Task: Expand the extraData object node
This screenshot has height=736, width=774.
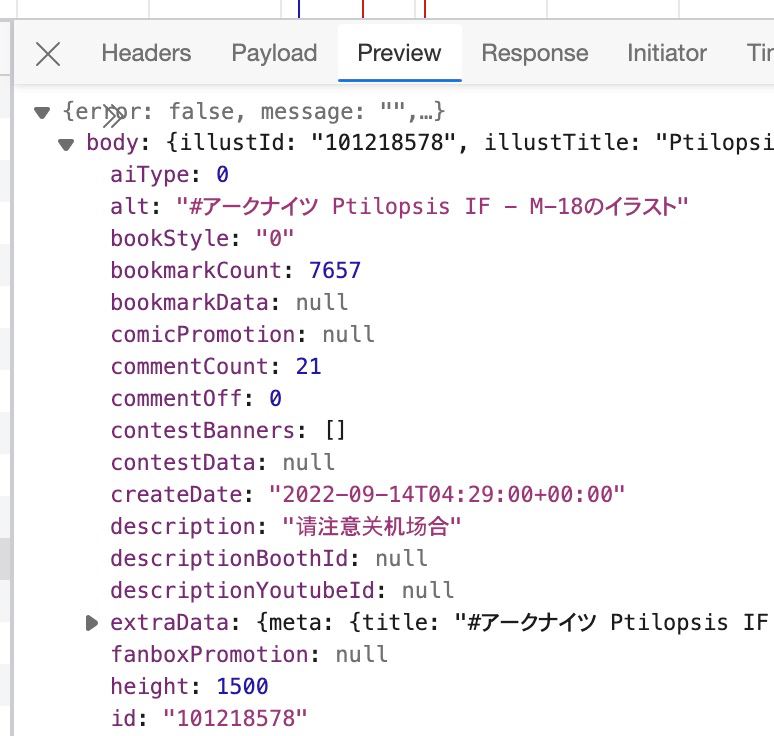Action: point(91,623)
